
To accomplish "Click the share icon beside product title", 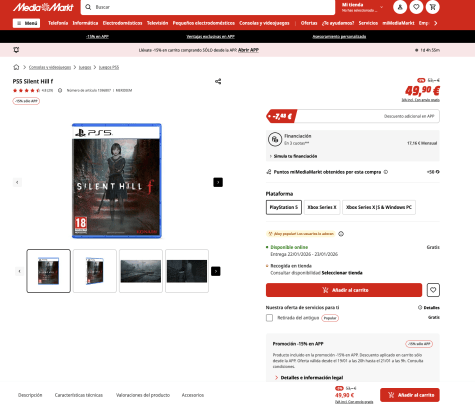I will tap(218, 81).
